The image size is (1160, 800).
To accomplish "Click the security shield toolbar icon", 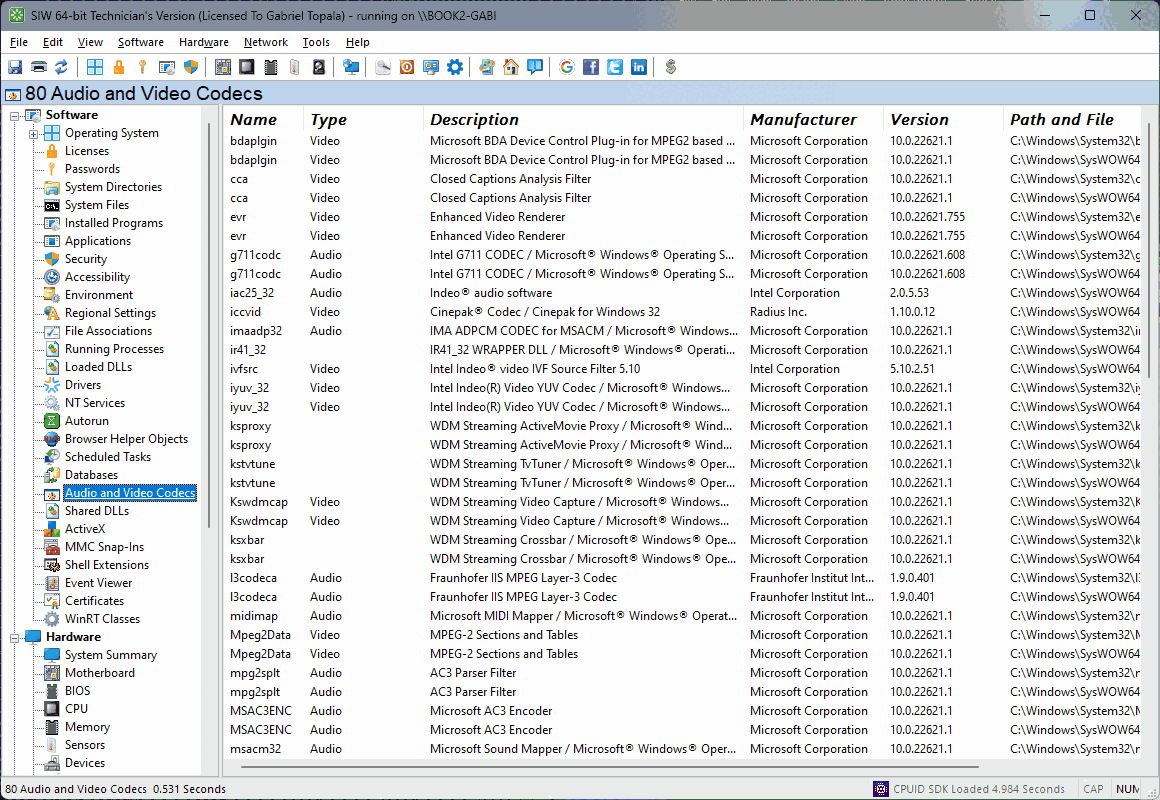I will pos(190,67).
